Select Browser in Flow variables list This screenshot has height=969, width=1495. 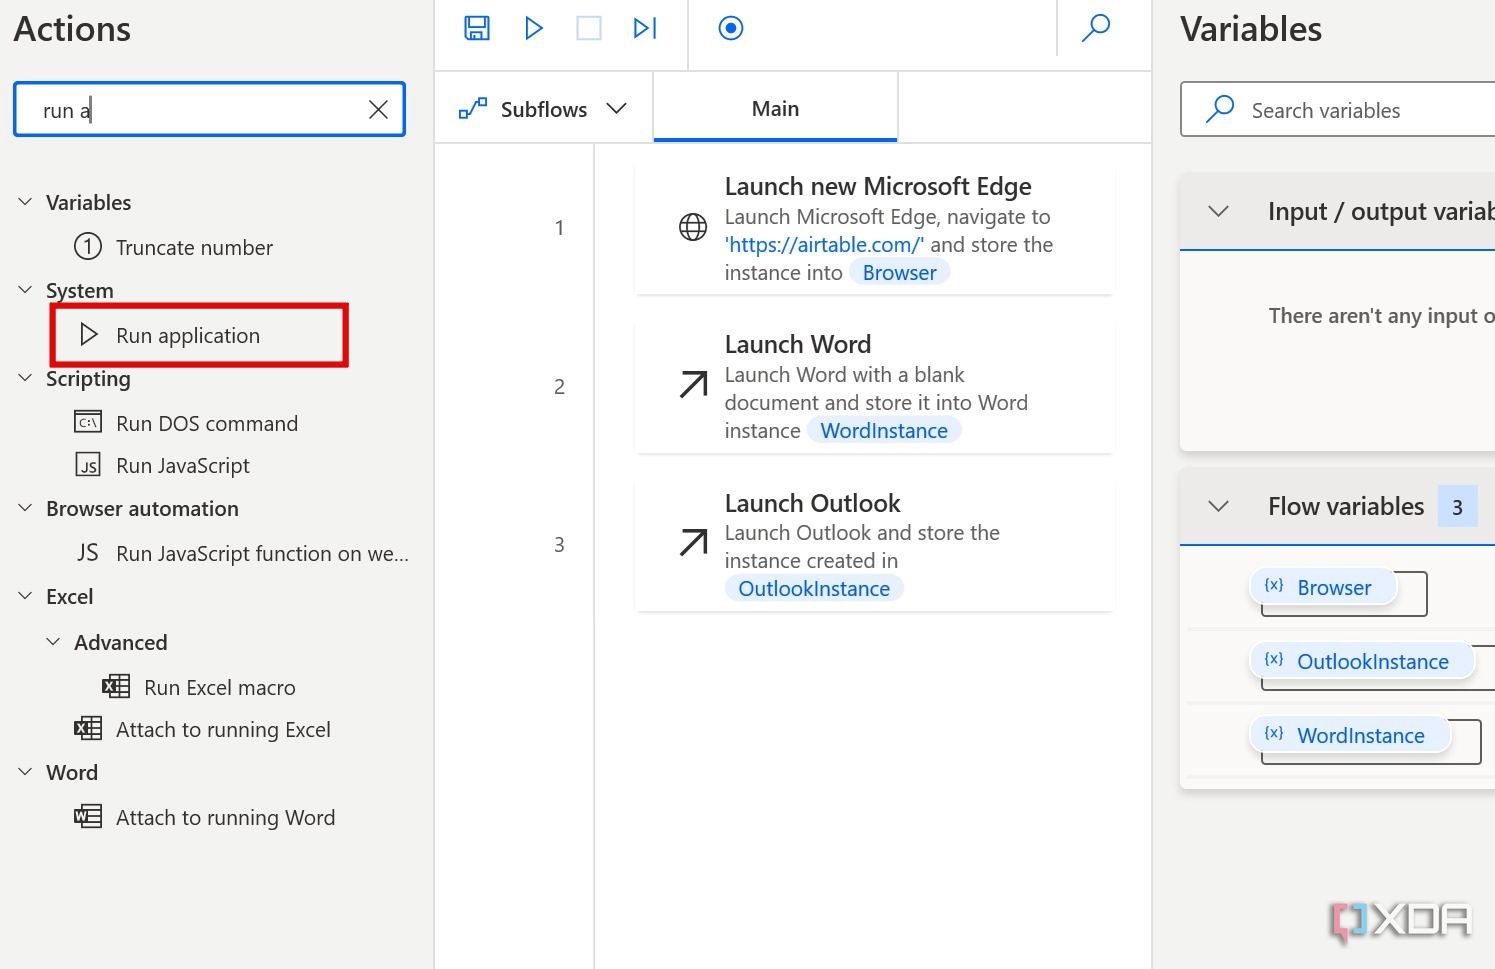pyautogui.click(x=1323, y=587)
